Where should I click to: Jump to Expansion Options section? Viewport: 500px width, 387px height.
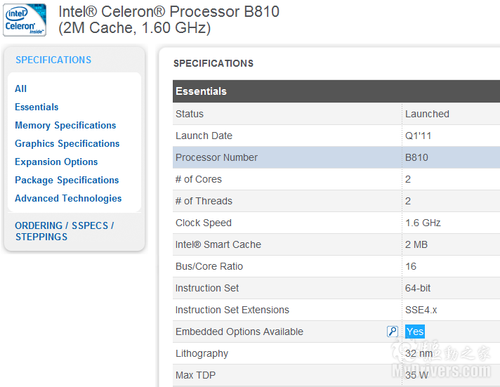click(x=56, y=162)
